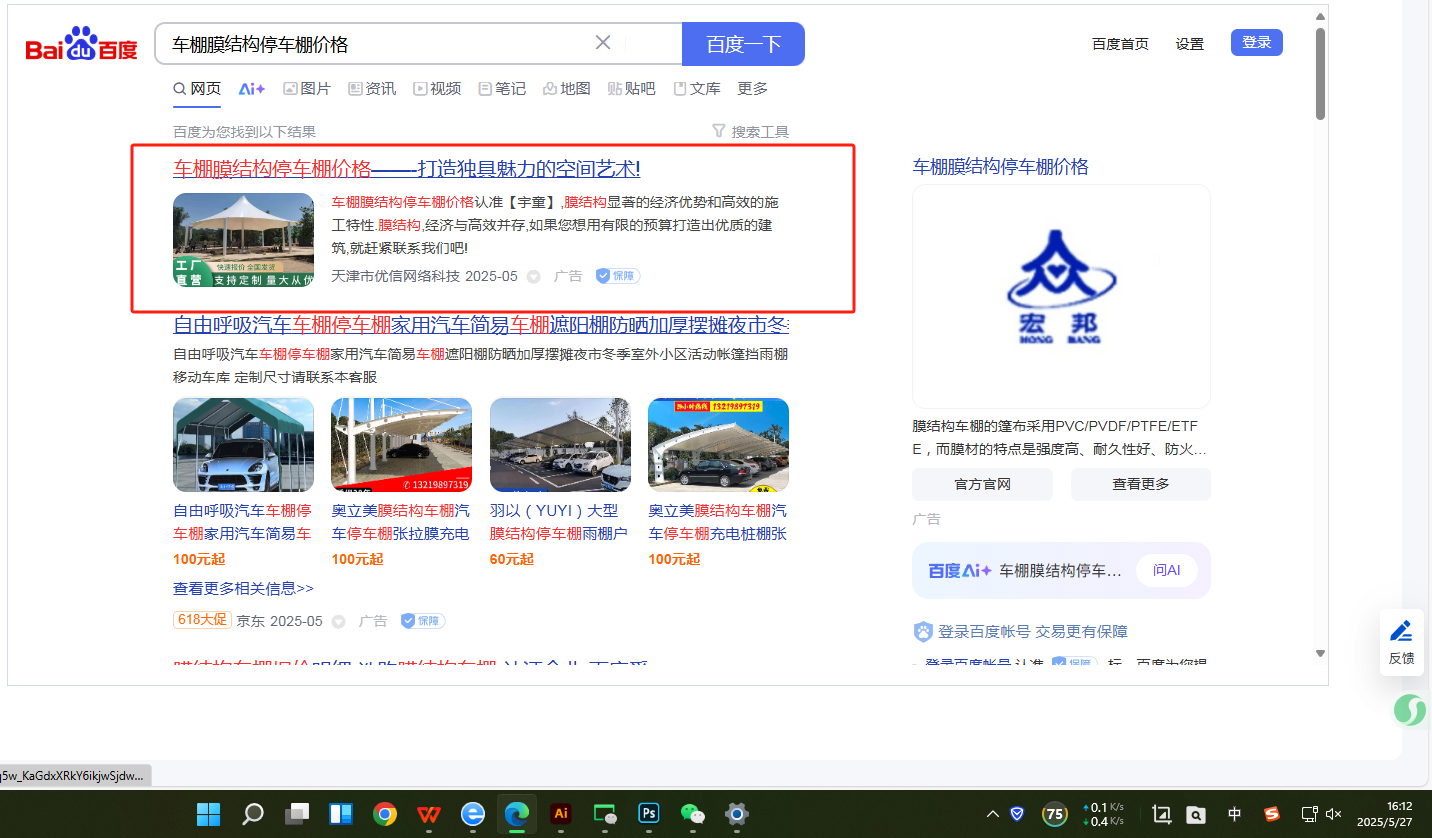Click the muted volume tray icon
The height and width of the screenshot is (838, 1432).
point(1333,814)
